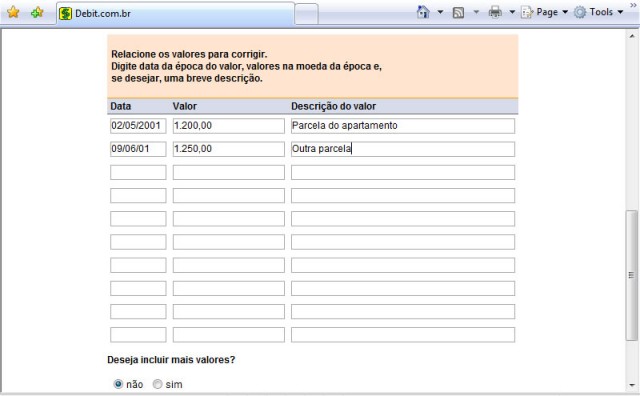Click the third row empty Data field

(138, 172)
